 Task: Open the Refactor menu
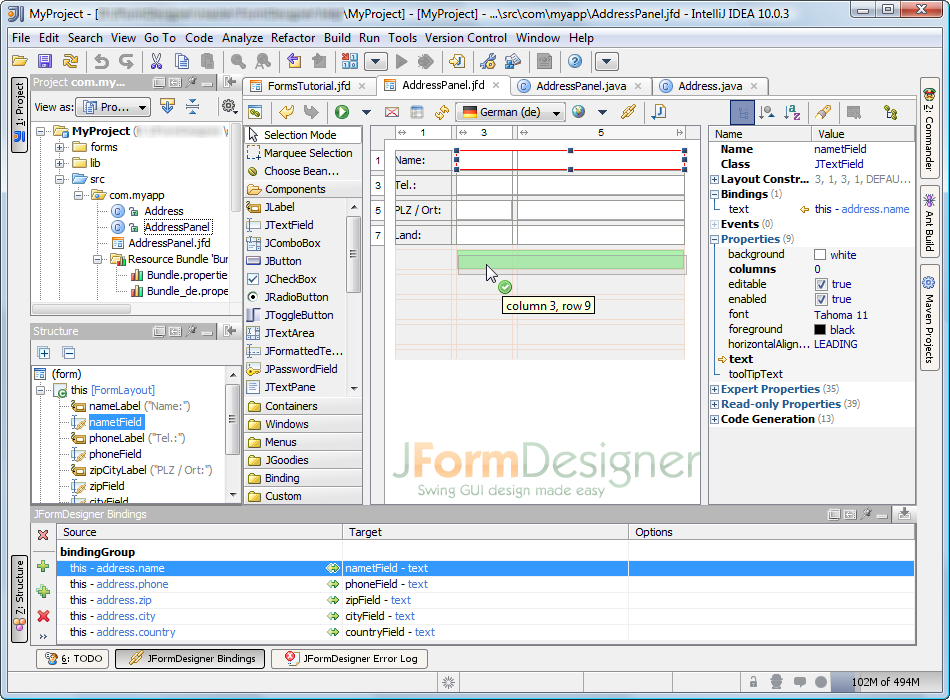[293, 37]
